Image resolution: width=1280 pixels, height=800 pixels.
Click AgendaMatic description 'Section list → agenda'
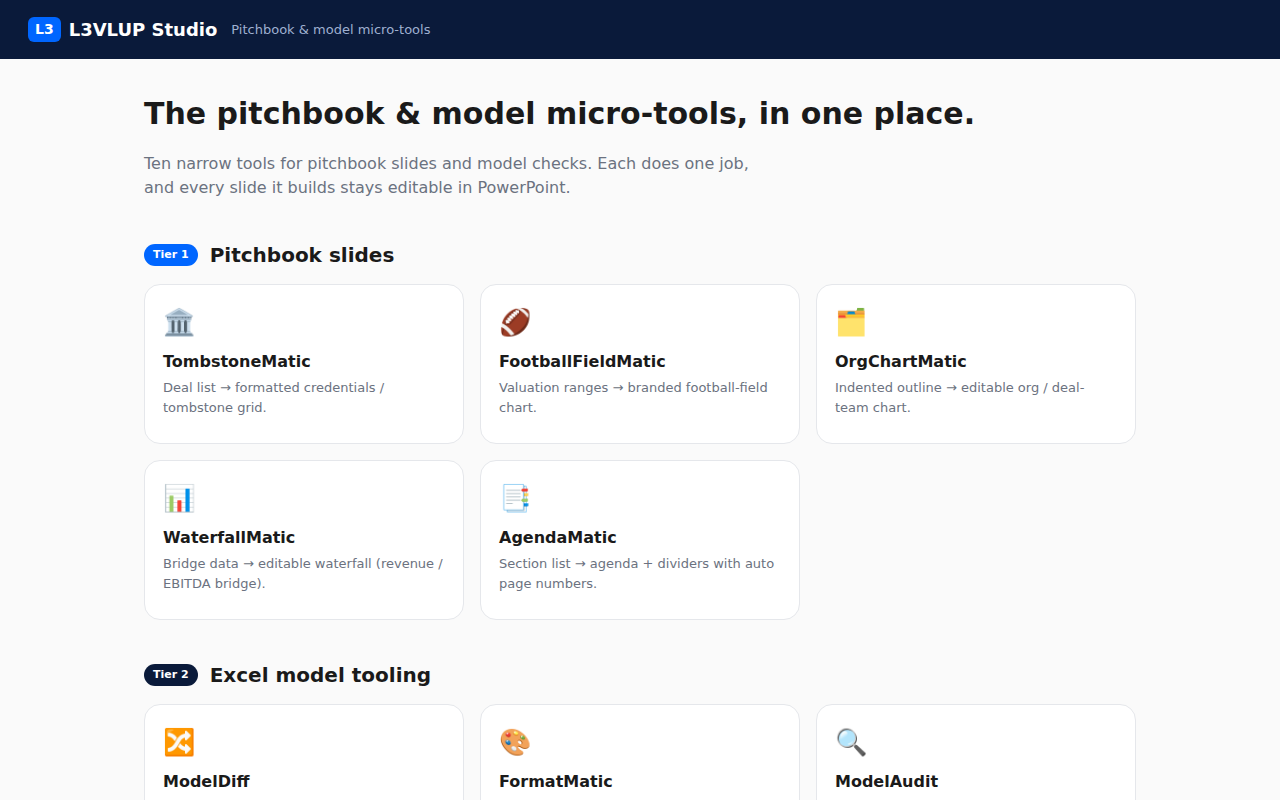636,573
